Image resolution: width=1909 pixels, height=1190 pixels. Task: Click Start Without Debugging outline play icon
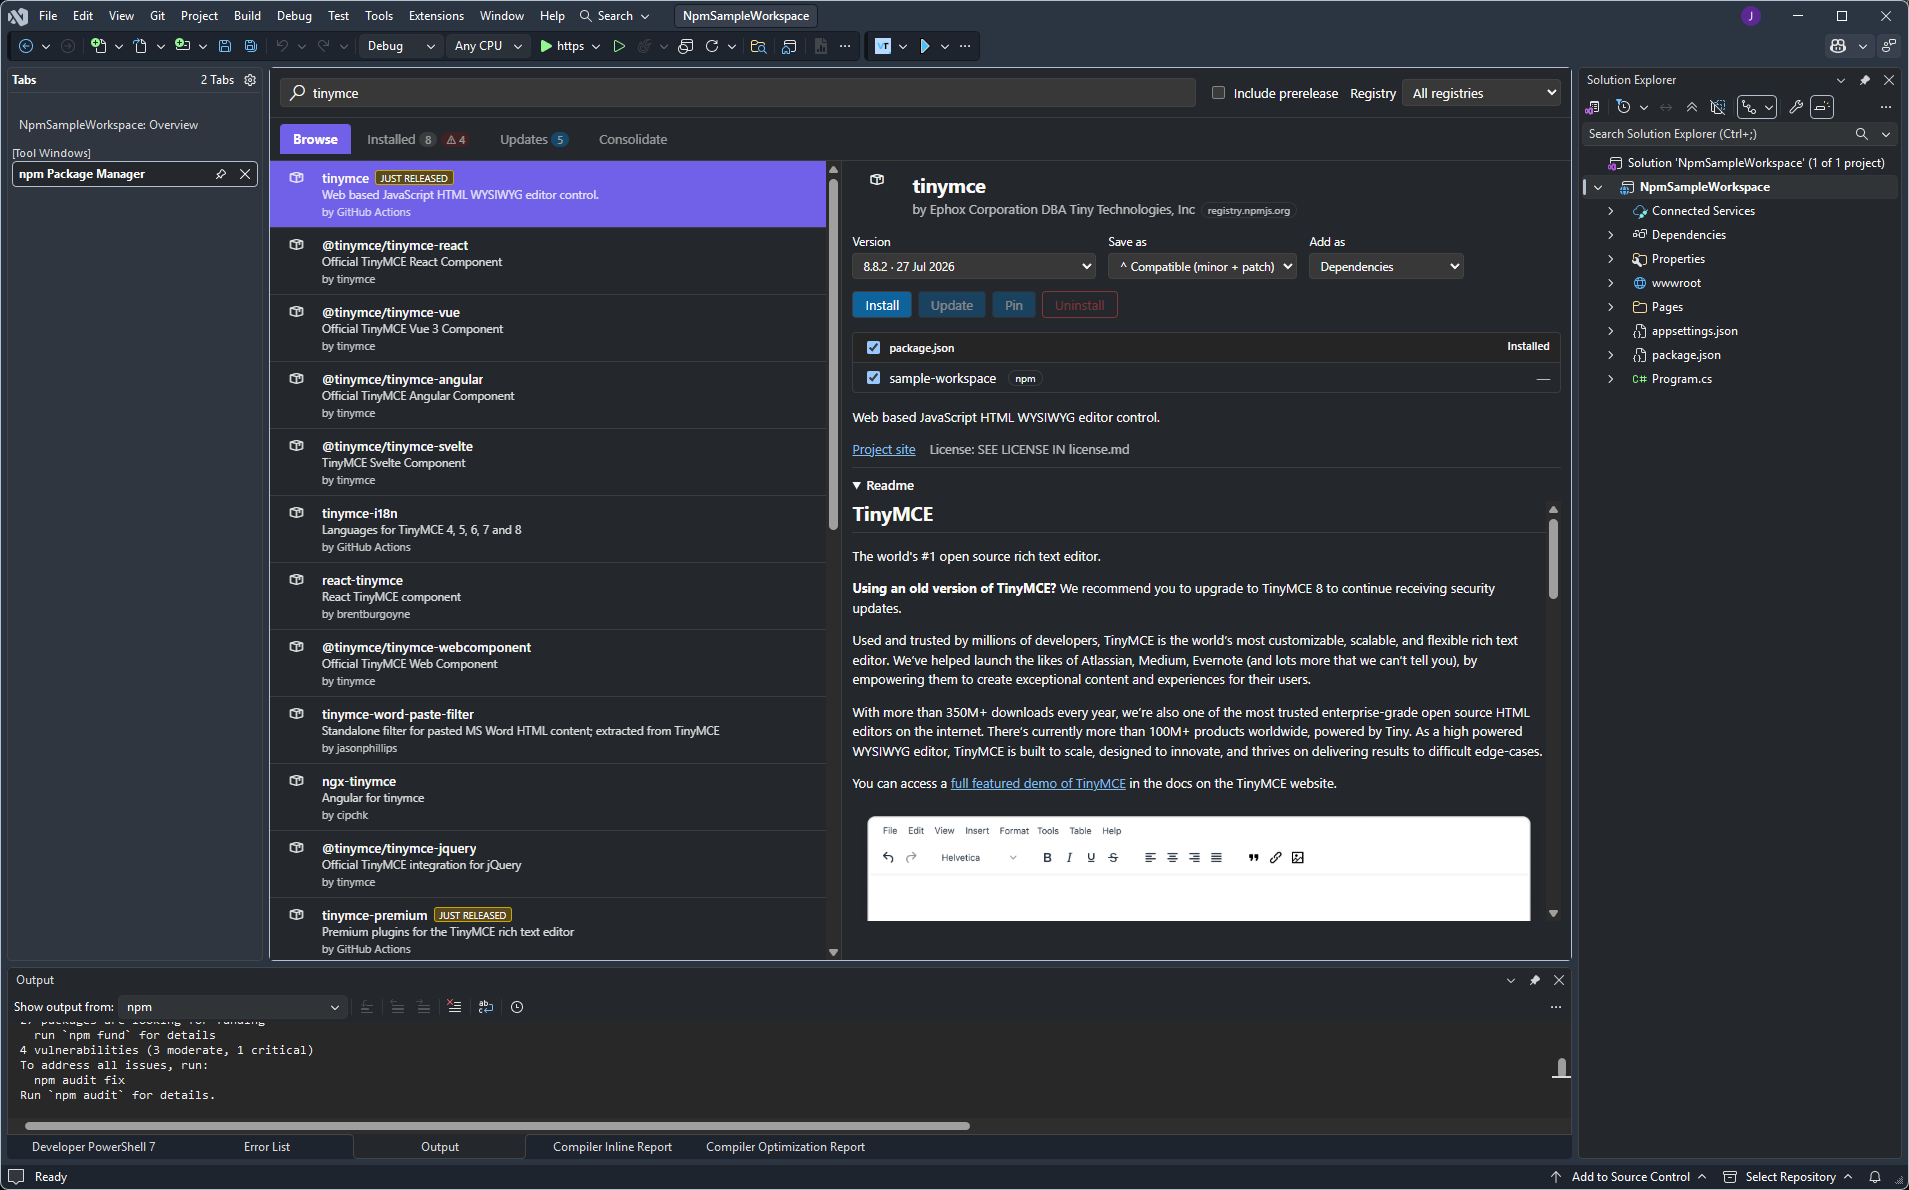pyautogui.click(x=619, y=46)
